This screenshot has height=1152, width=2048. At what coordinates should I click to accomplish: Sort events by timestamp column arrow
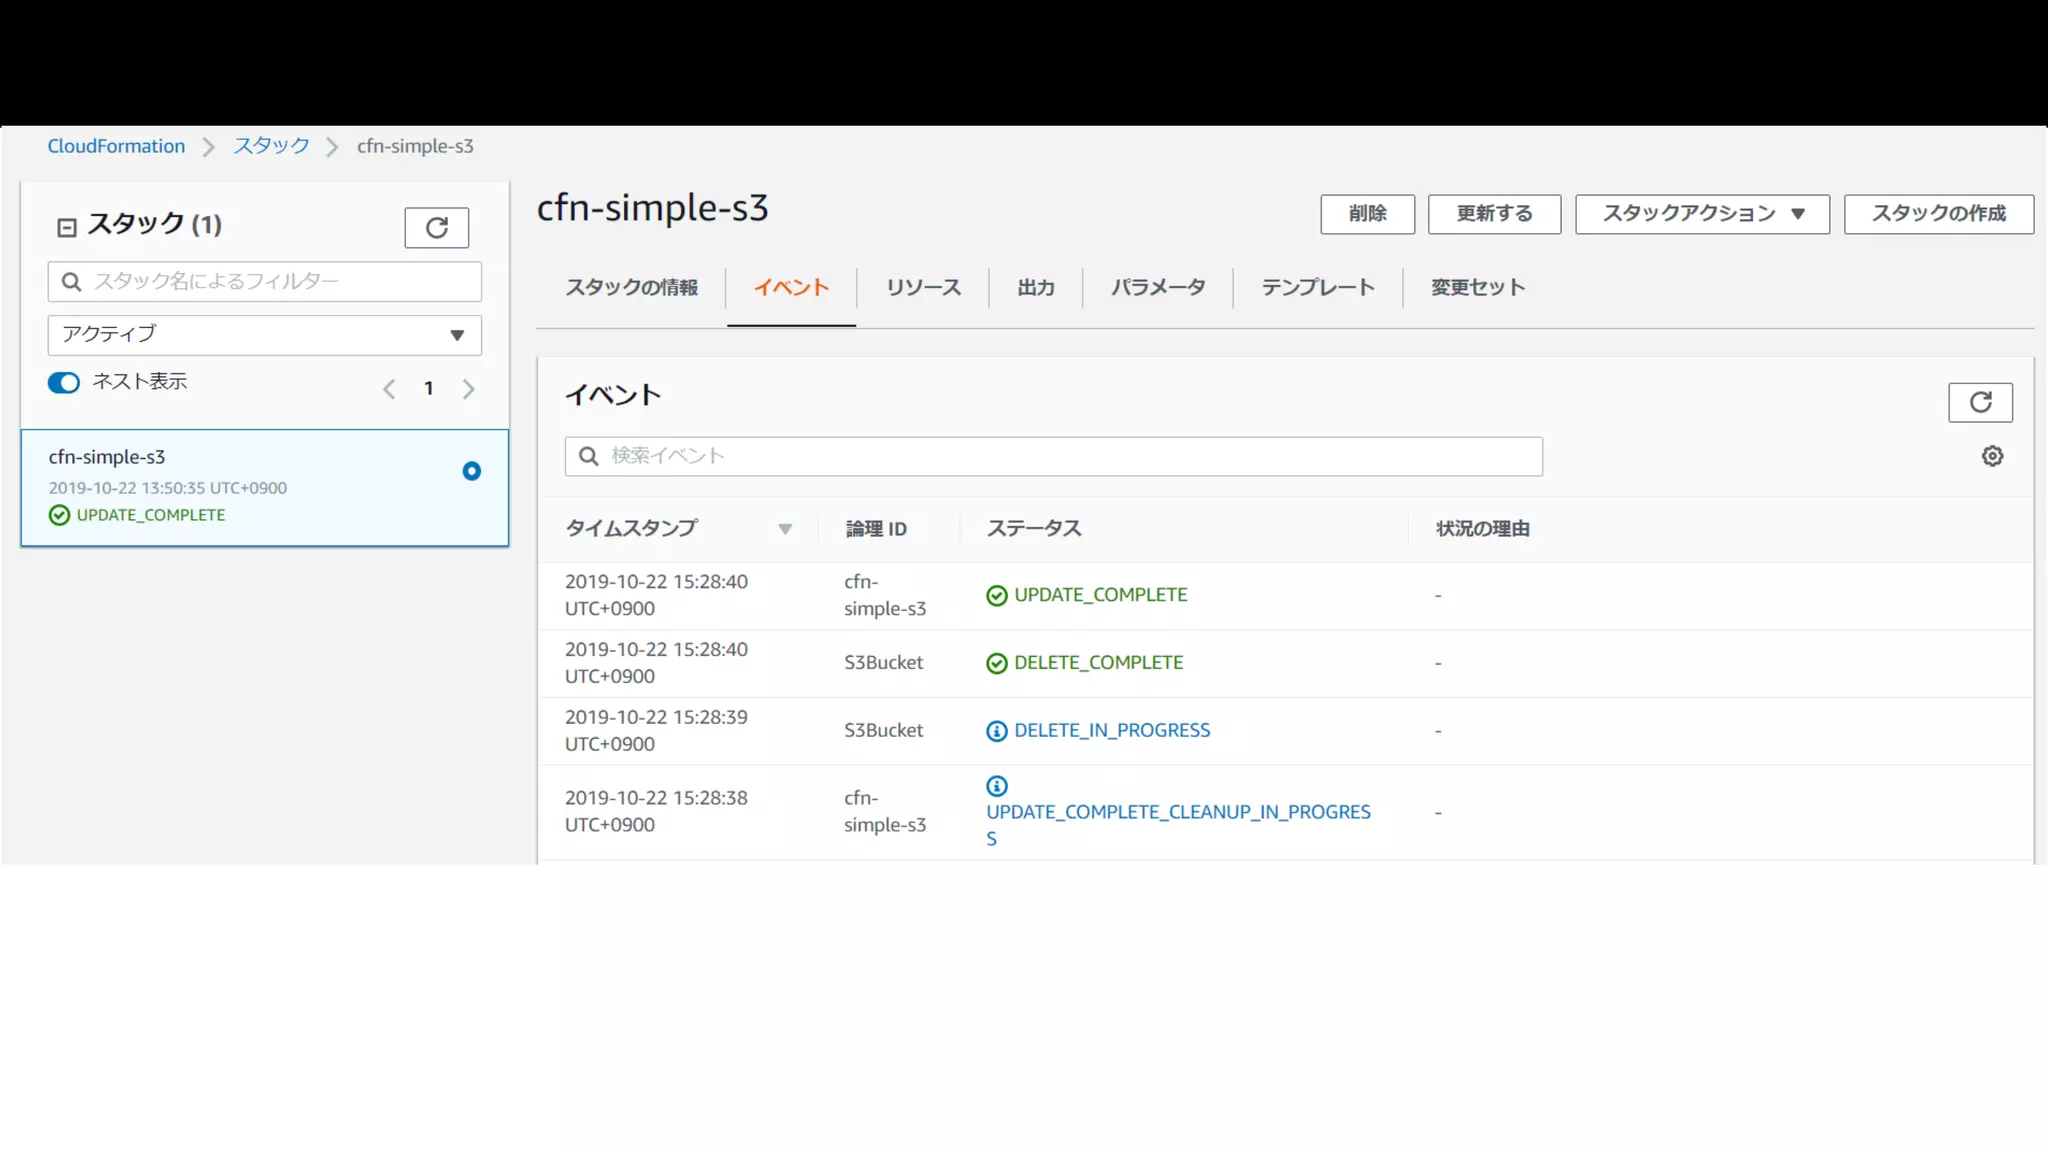tap(785, 529)
